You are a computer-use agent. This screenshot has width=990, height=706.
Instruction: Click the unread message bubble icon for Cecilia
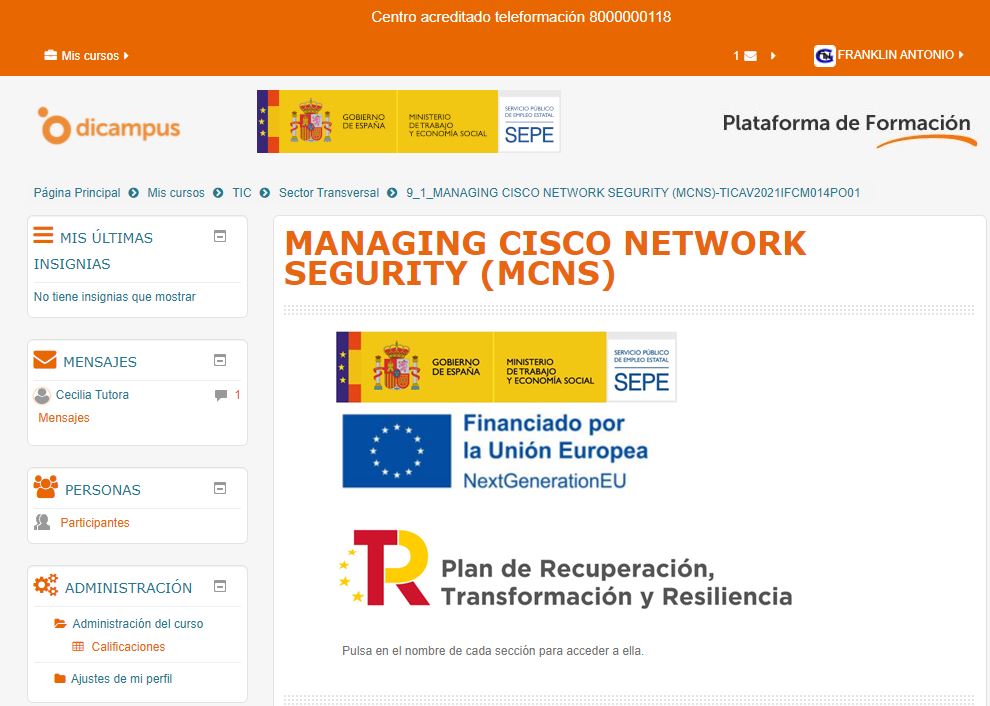[x=220, y=395]
